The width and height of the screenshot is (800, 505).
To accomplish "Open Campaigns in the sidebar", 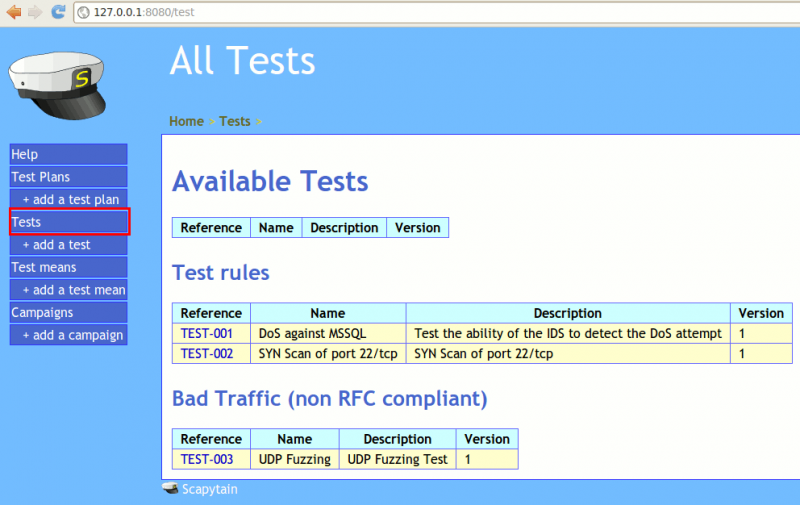I will 68,312.
